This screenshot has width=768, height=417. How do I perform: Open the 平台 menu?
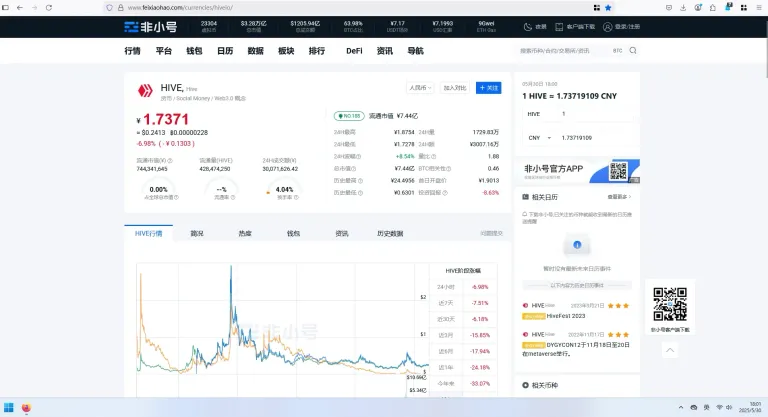pos(164,51)
